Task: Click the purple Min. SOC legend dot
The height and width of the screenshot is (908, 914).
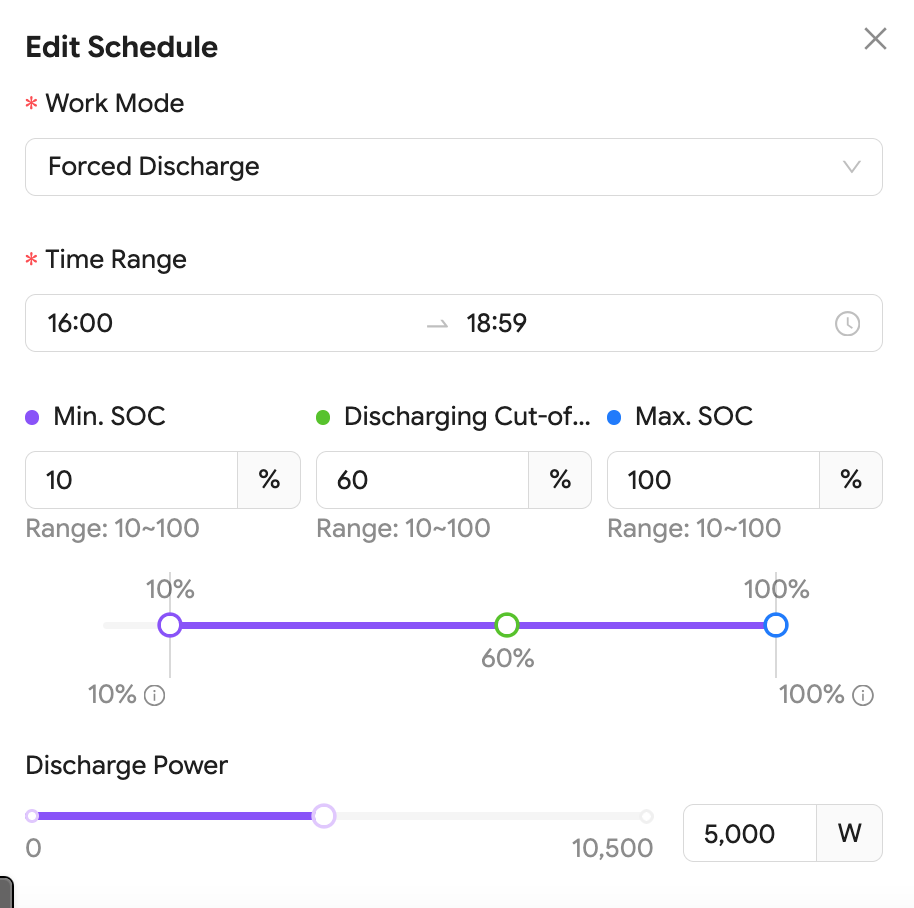Action: coord(32,417)
